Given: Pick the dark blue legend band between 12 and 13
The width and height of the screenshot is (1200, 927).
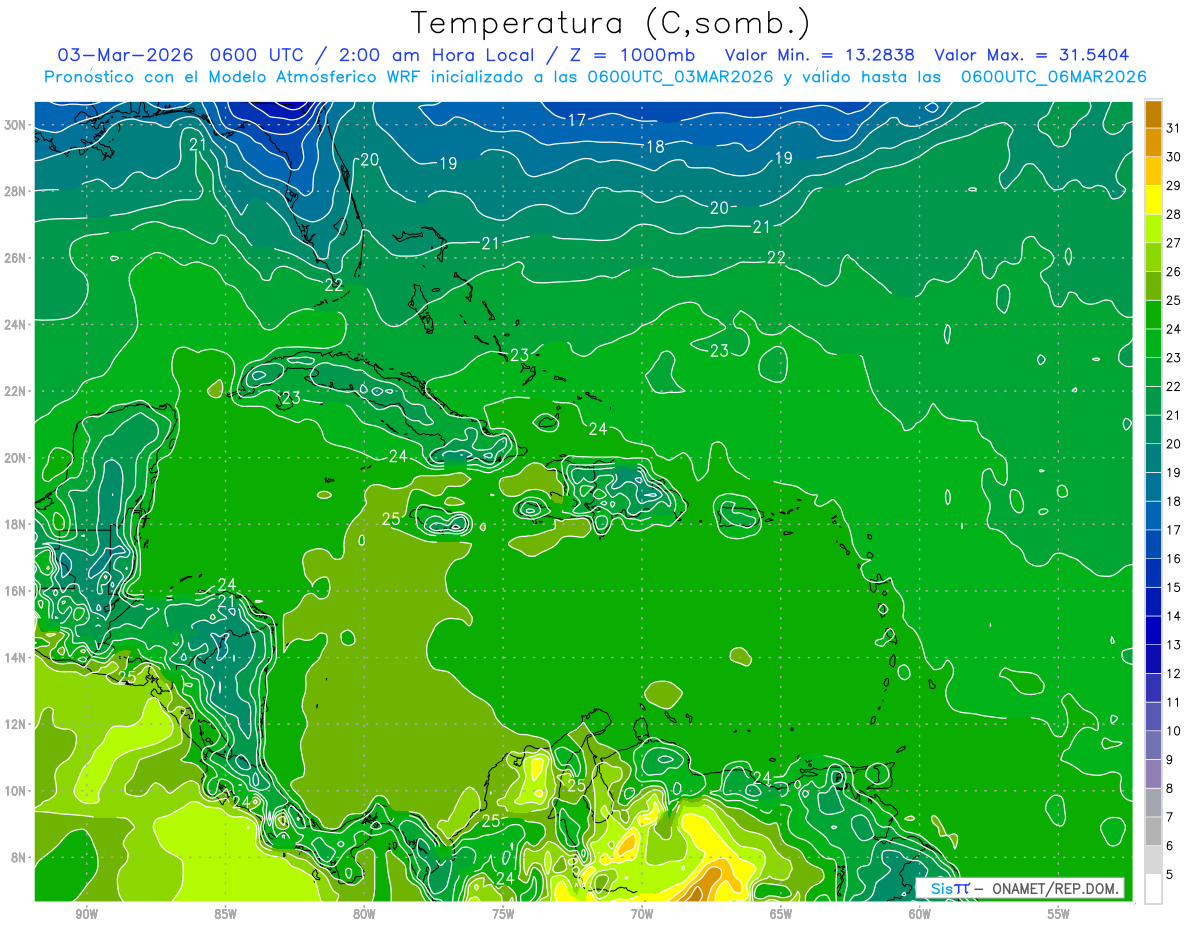Looking at the screenshot, I should tap(1153, 660).
